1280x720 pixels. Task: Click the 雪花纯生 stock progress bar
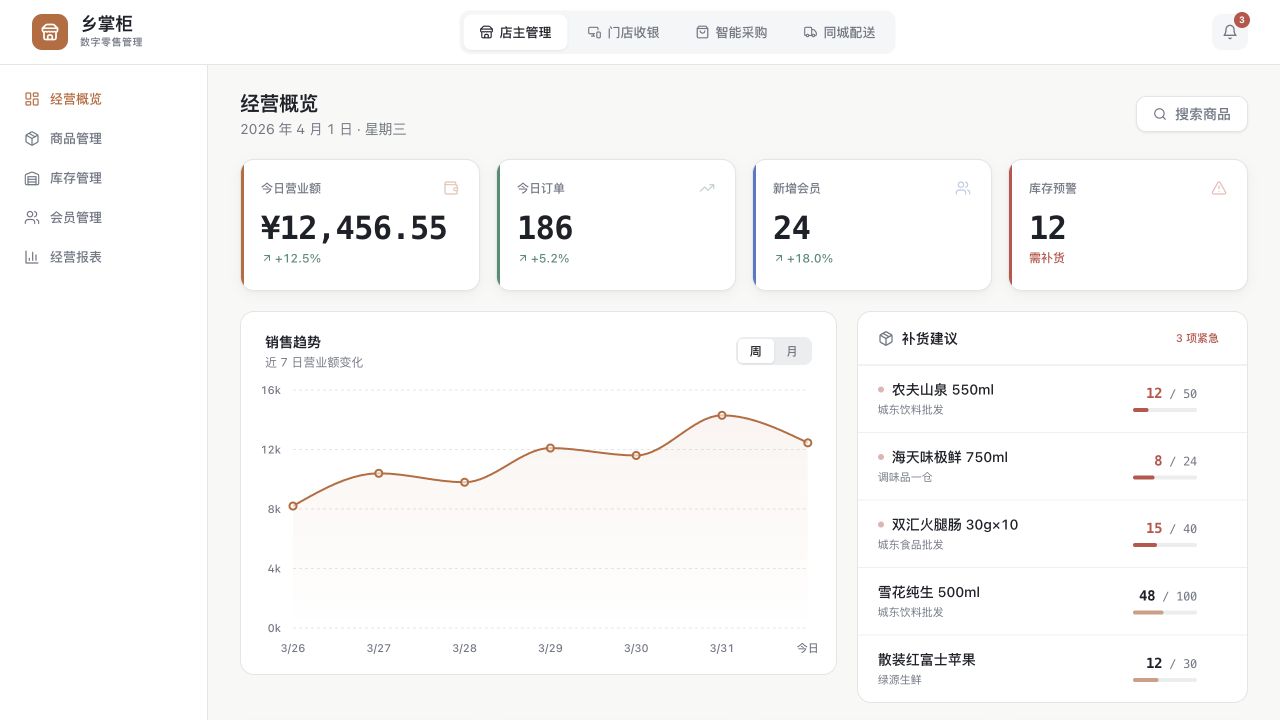click(x=1165, y=612)
